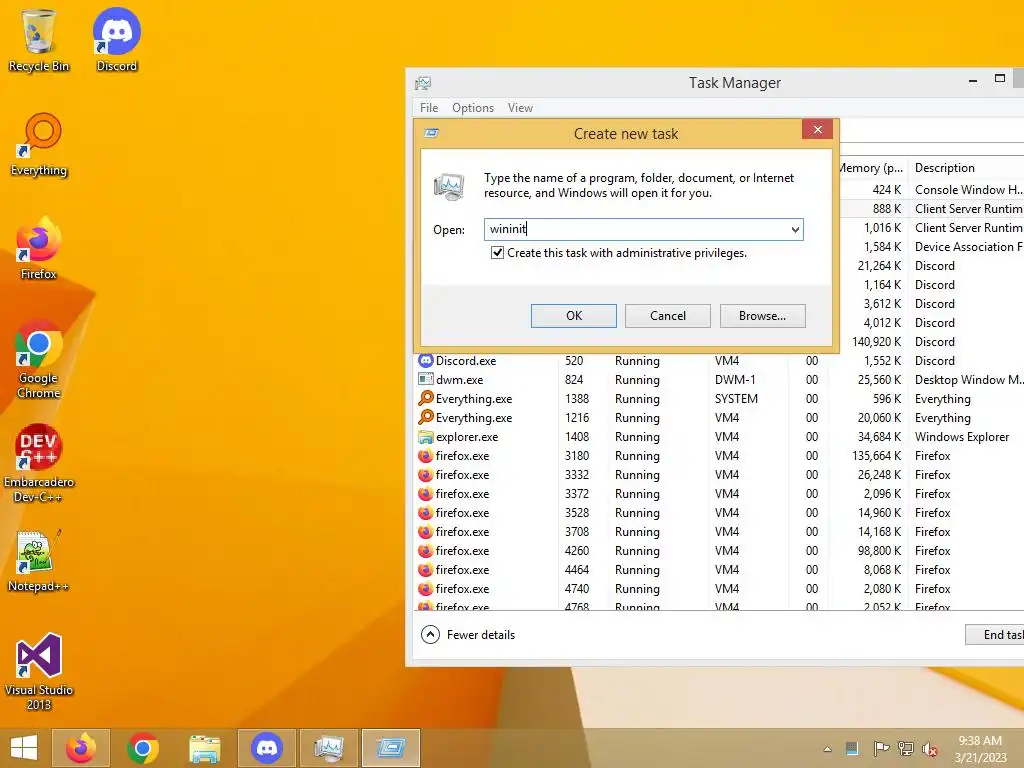
Task: Open the Discord desktop shortcut
Action: (116, 40)
